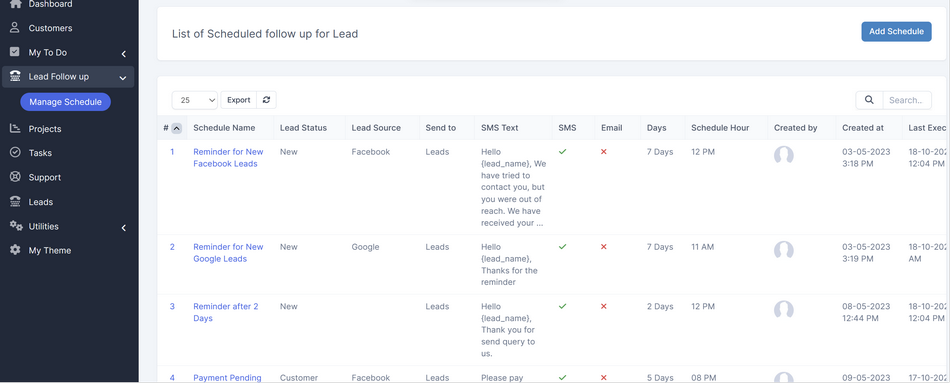Expand the Utilities submenu chevron
Image resolution: width=950 pixels, height=383 pixels.
click(x=124, y=227)
